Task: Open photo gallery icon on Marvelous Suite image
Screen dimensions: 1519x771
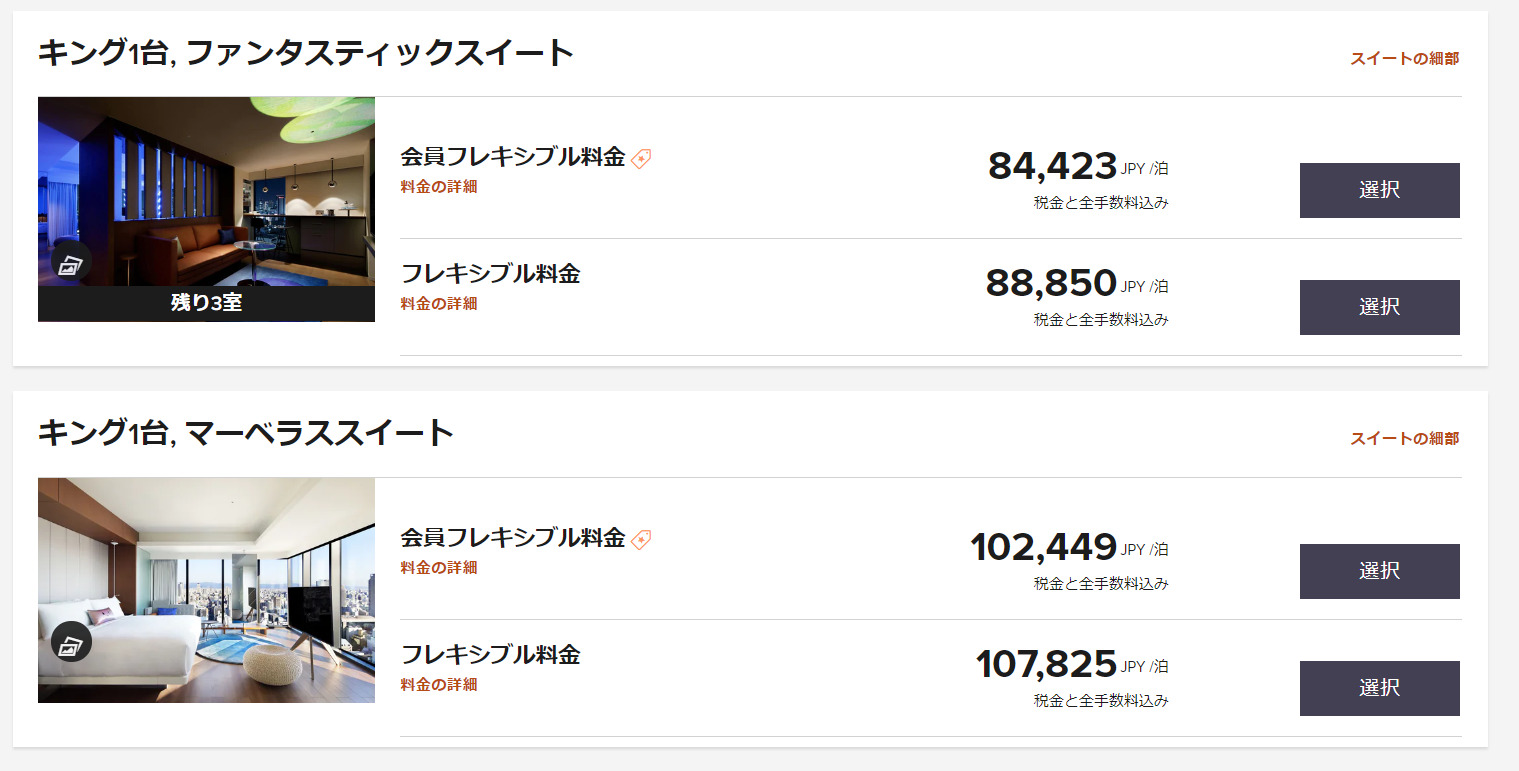Action: pyautogui.click(x=71, y=642)
